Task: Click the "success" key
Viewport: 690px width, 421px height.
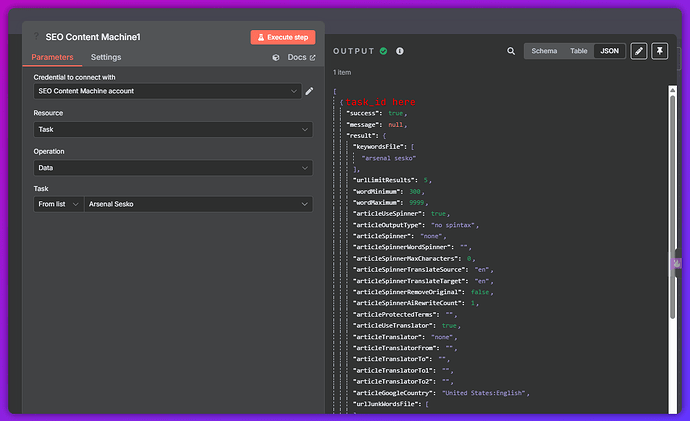Action: [x=365, y=113]
